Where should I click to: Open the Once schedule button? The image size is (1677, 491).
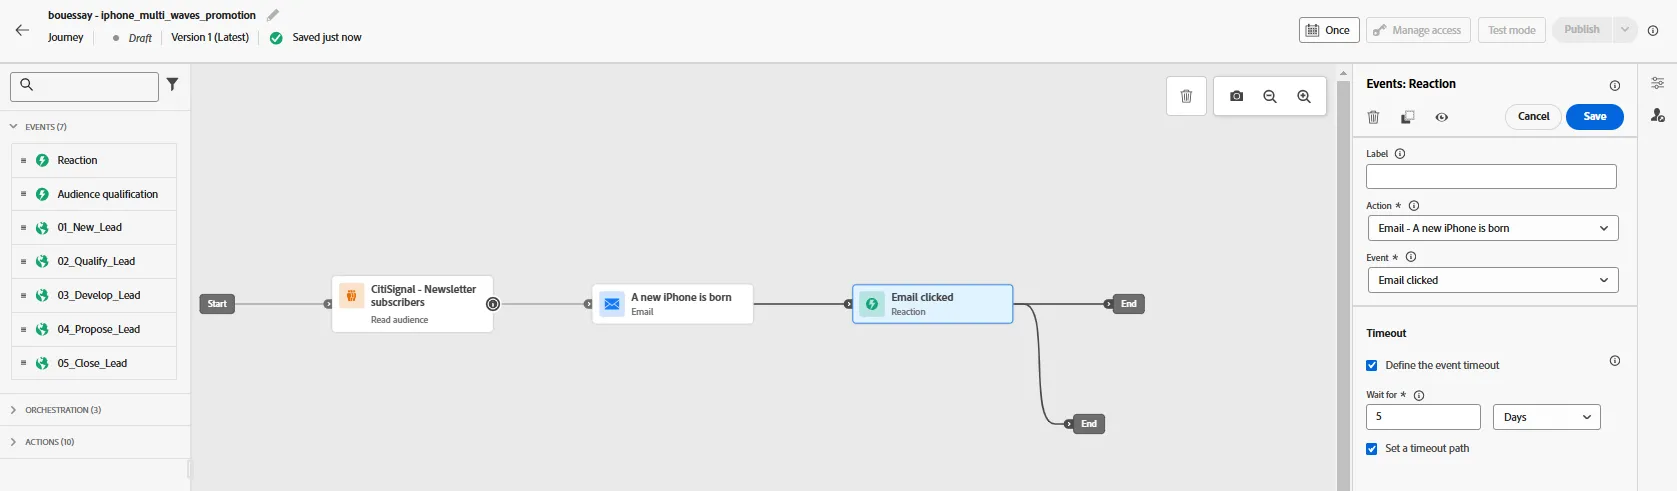1329,30
